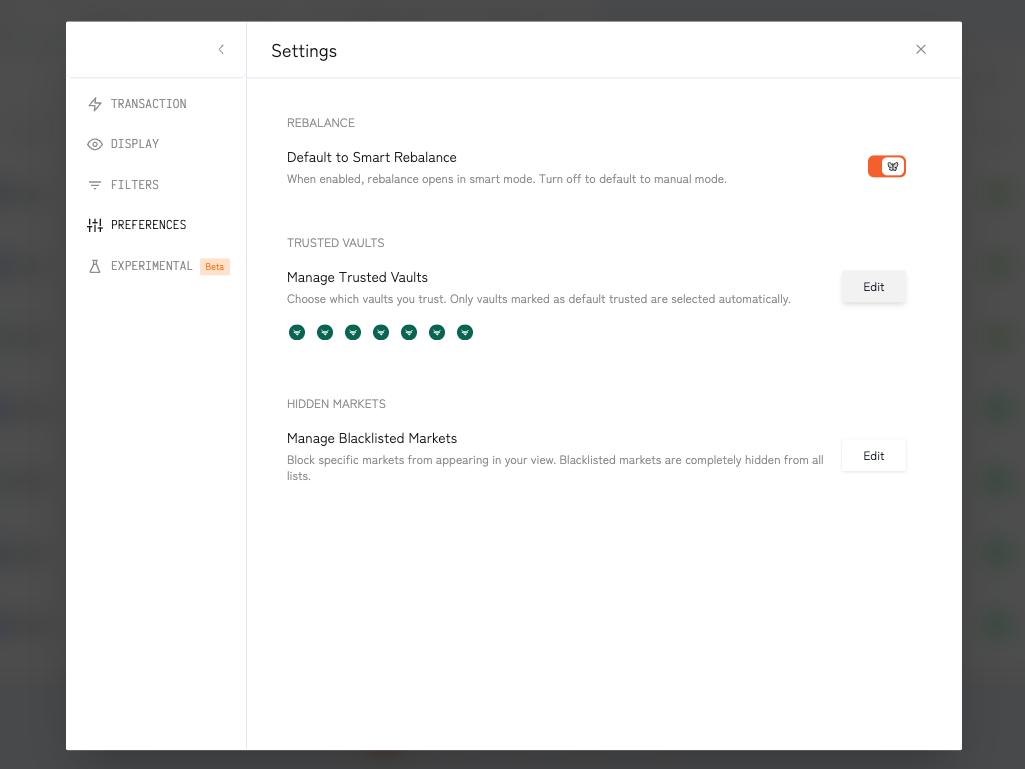Click the Settings title text
The height and width of the screenshot is (769, 1025).
(x=304, y=51)
